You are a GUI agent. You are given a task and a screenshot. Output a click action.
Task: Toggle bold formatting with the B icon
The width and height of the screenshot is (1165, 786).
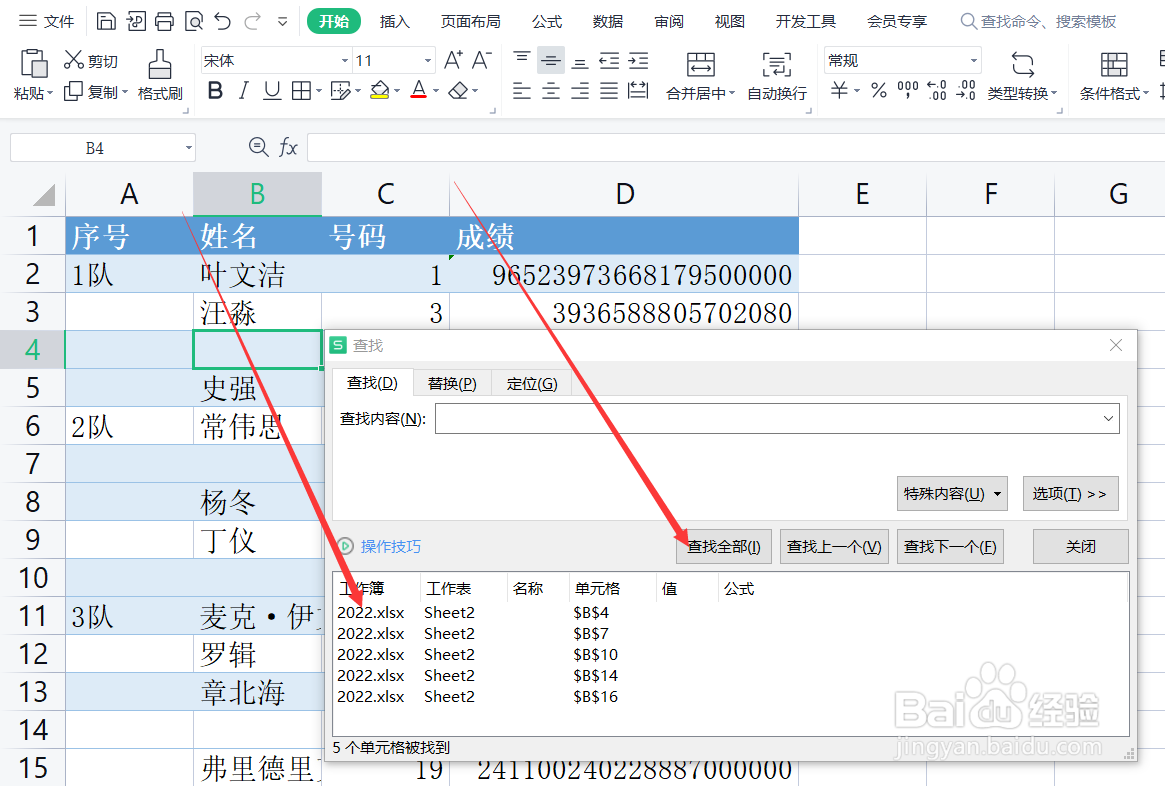(x=215, y=90)
